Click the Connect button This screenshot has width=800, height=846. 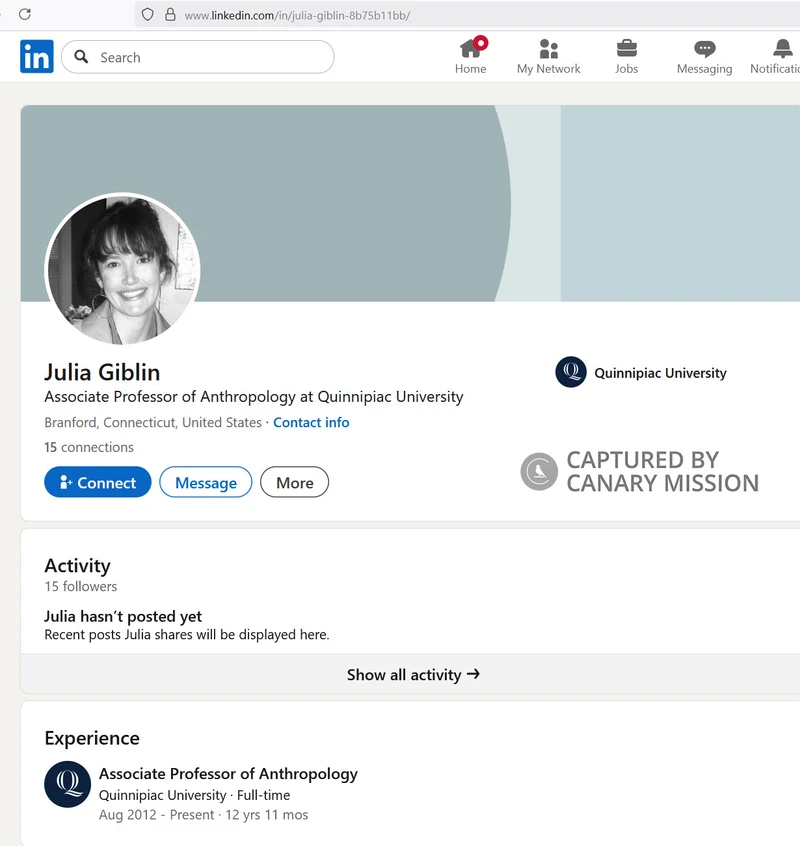click(98, 482)
